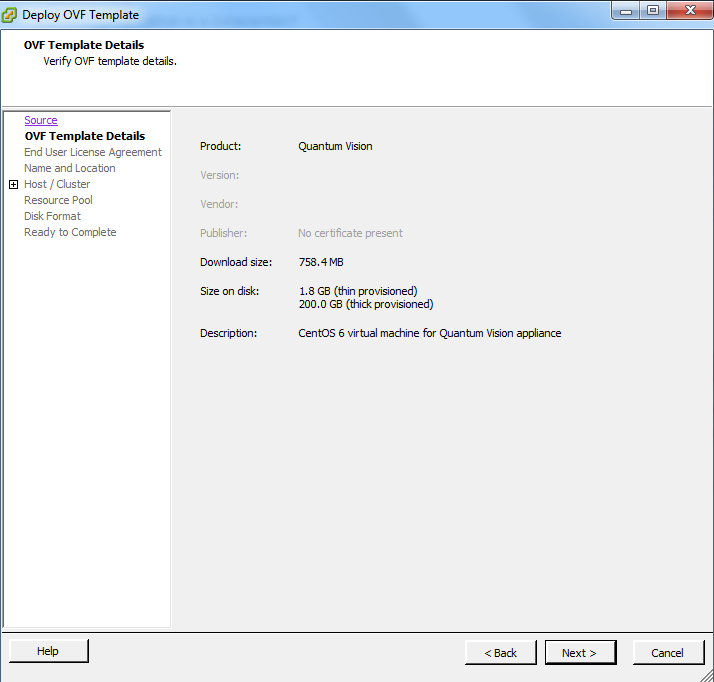The height and width of the screenshot is (682, 714).
Task: Click the OVF Template Details page heading
Action: click(84, 45)
